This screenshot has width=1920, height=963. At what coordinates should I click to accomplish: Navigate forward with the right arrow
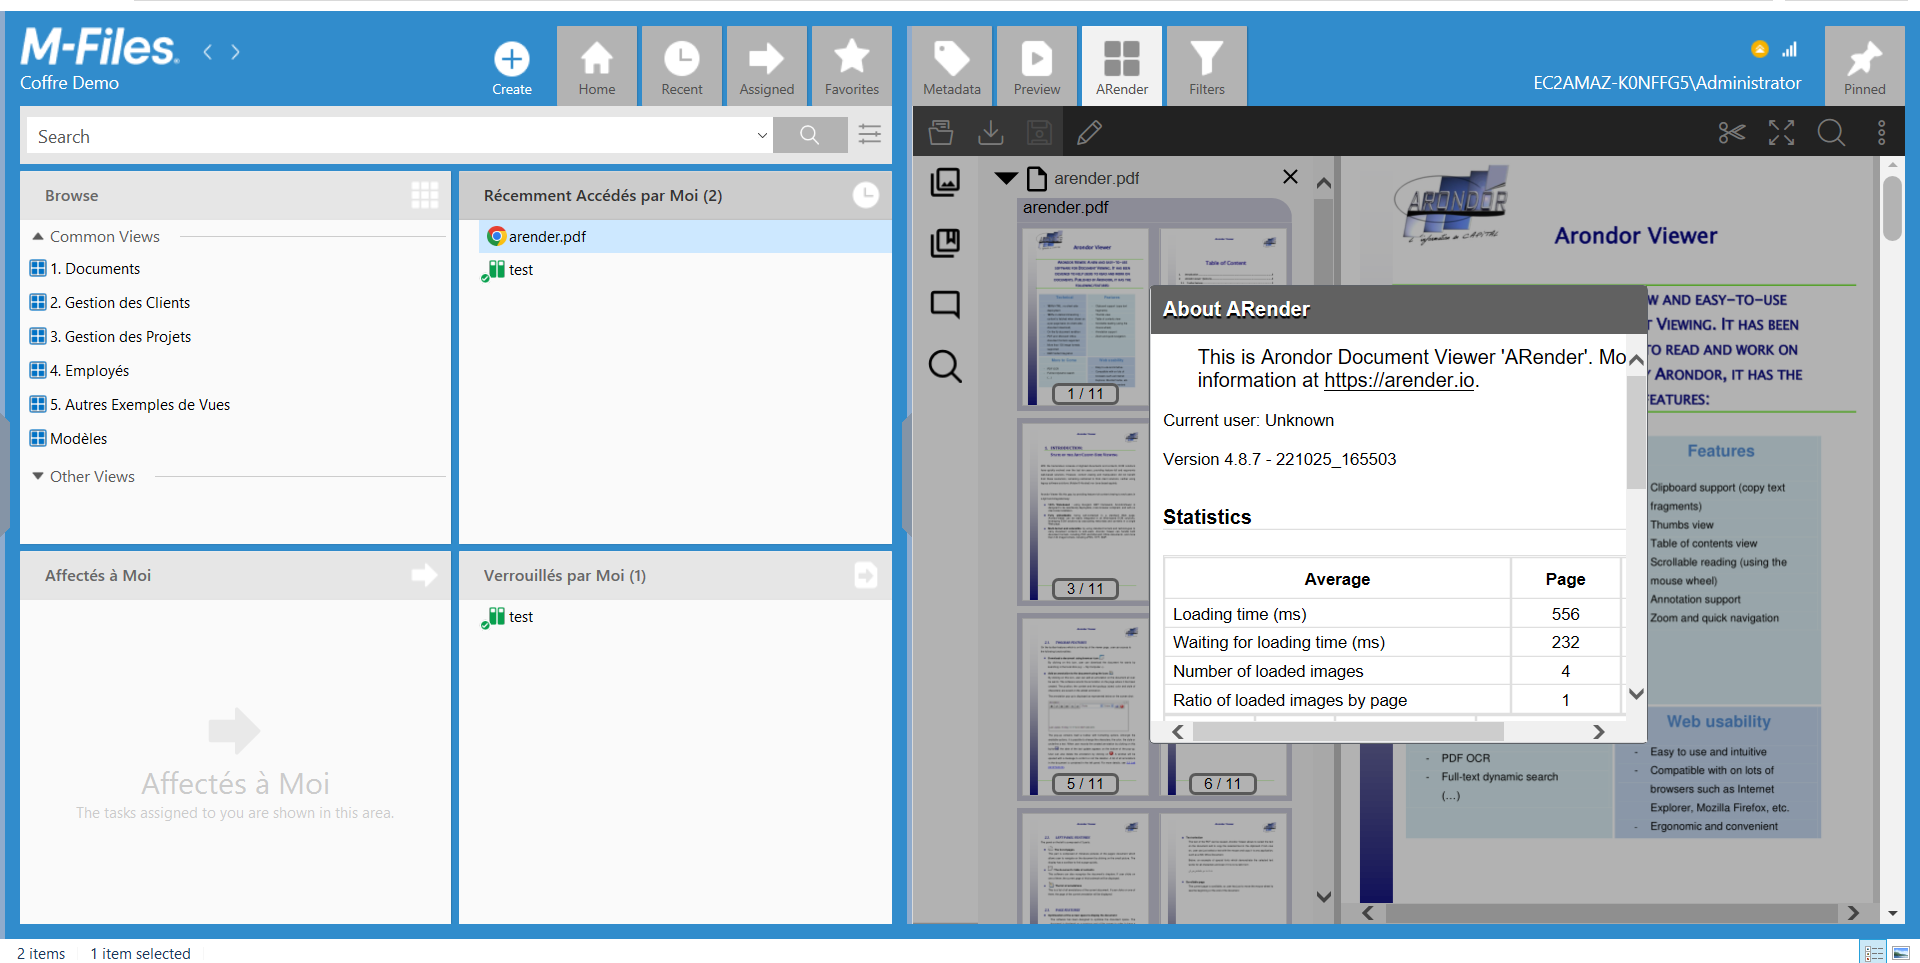click(235, 52)
